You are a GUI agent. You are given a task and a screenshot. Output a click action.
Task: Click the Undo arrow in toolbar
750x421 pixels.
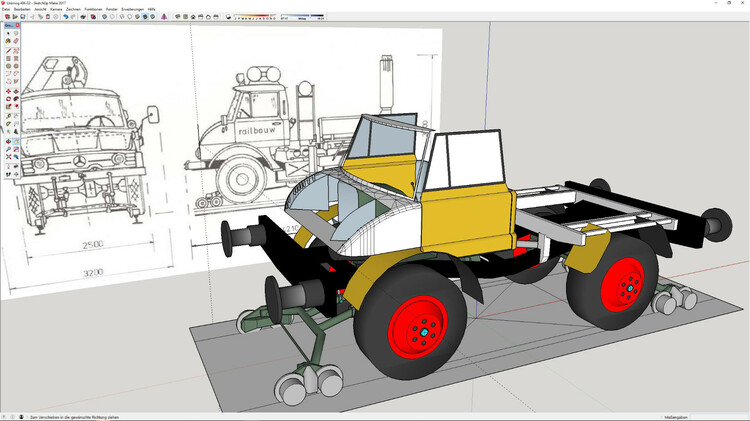(65, 17)
